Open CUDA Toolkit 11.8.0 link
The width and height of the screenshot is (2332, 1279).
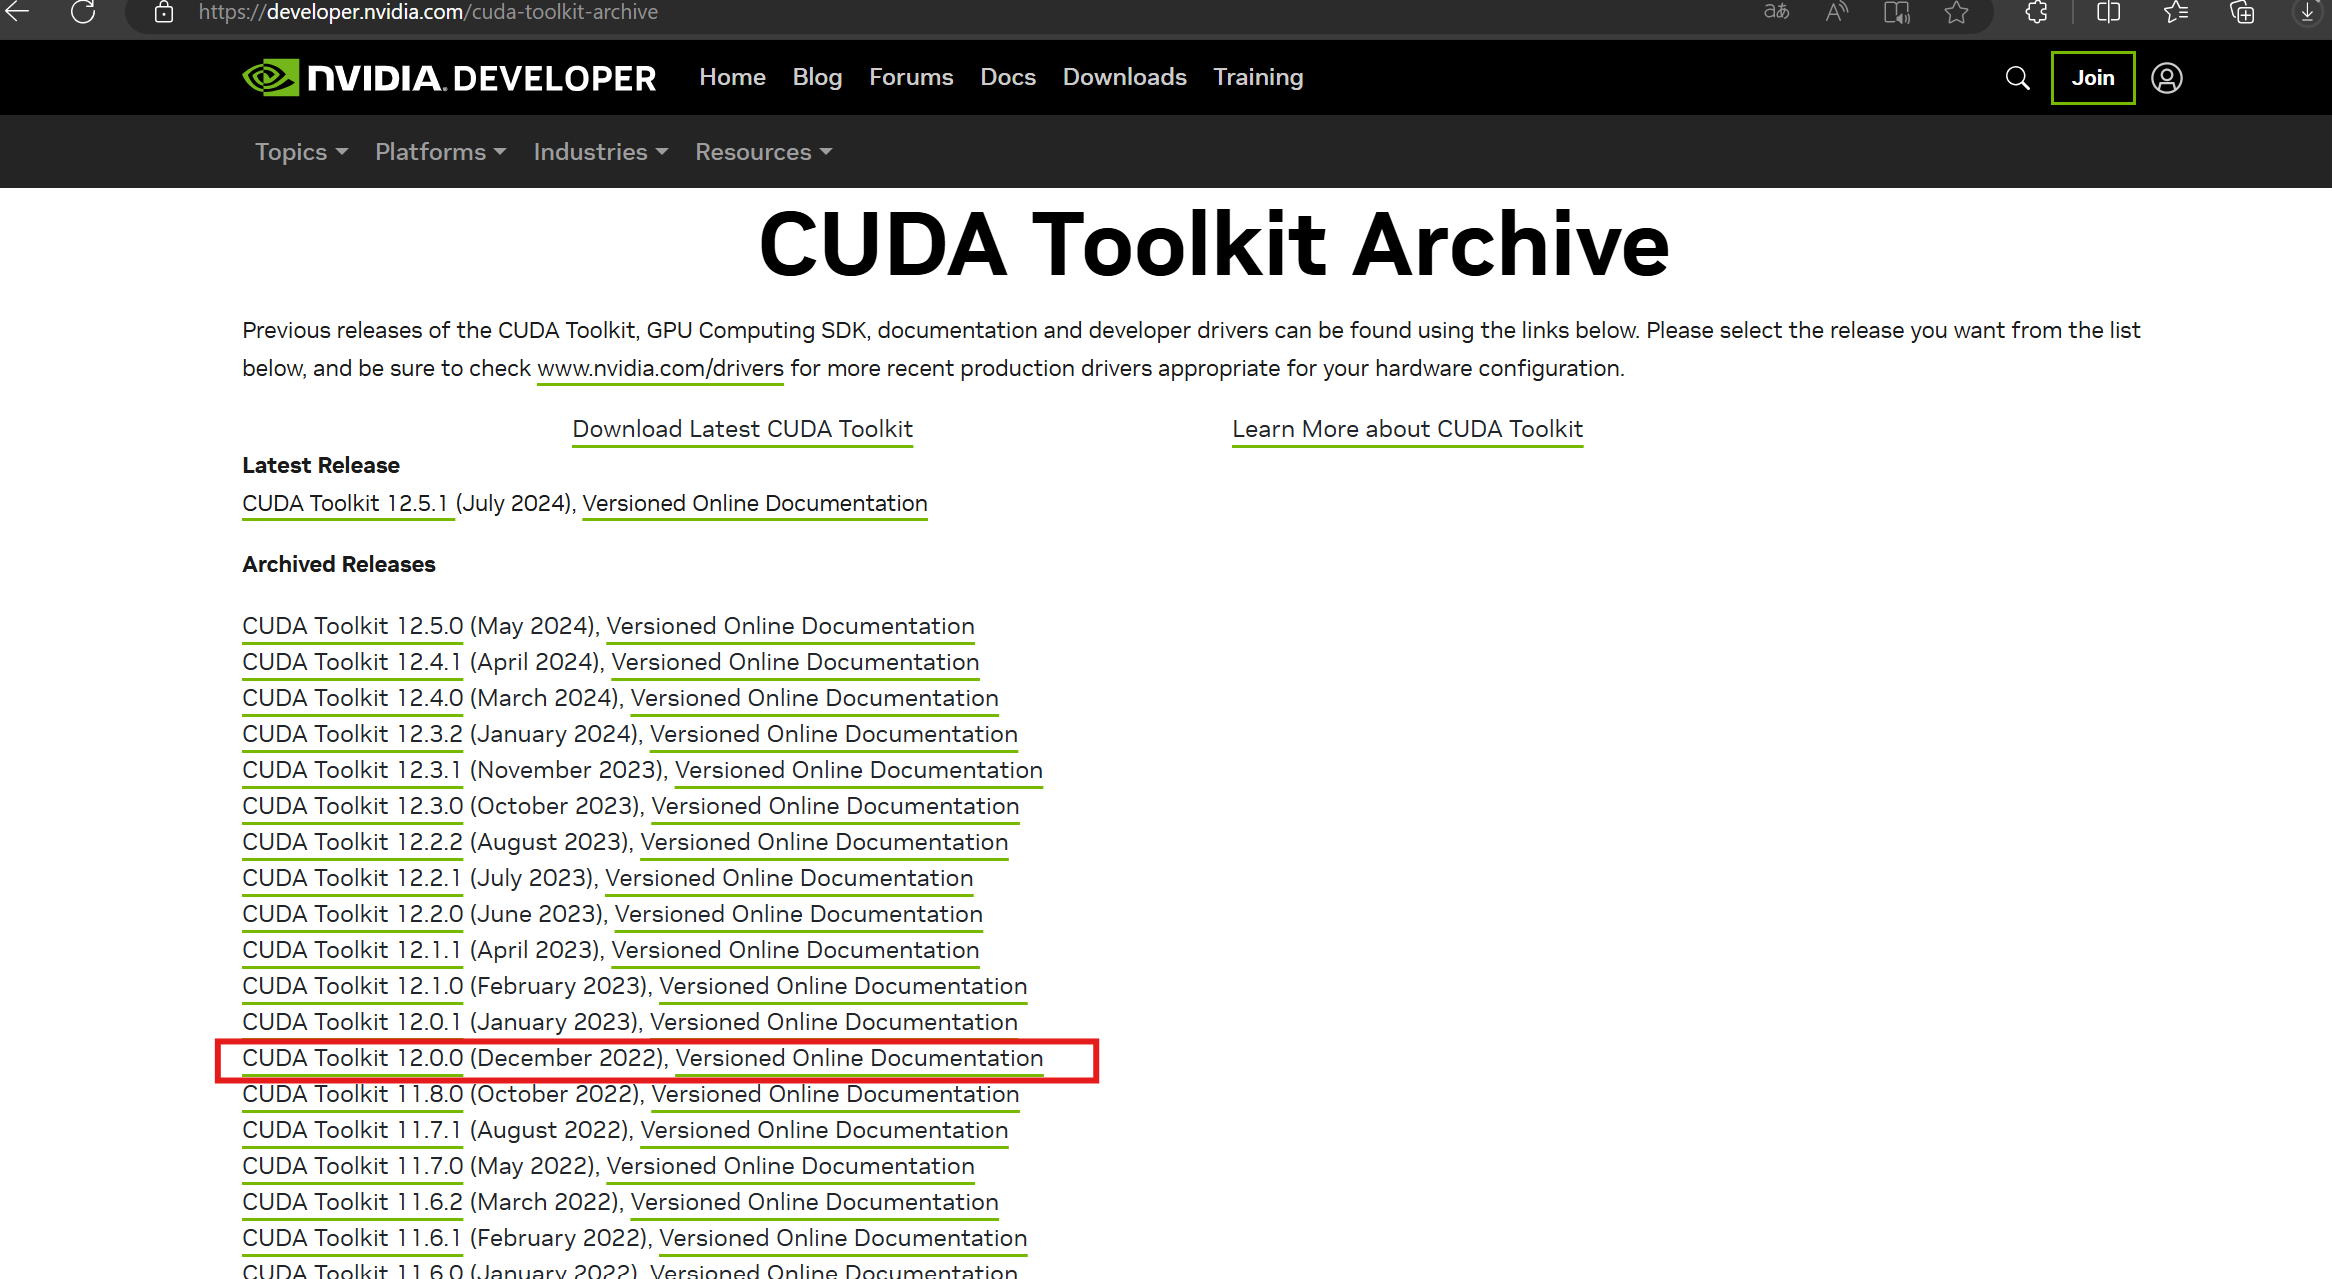(353, 1094)
